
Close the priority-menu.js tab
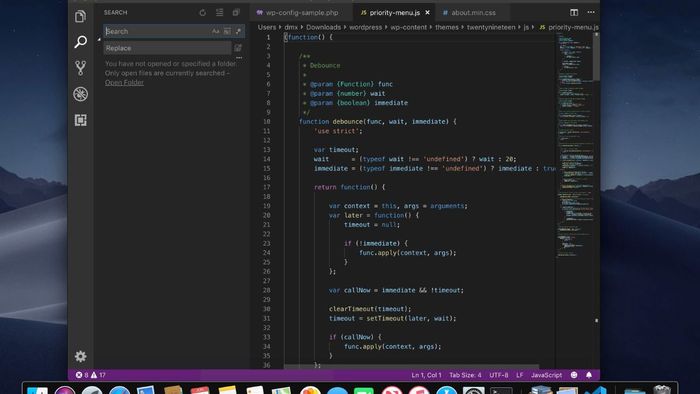[x=428, y=12]
